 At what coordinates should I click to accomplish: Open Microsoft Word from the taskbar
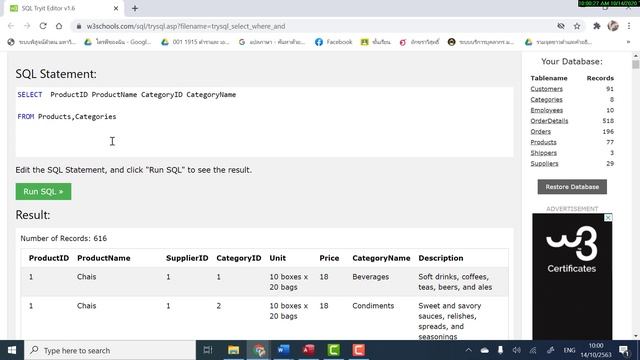click(284, 350)
